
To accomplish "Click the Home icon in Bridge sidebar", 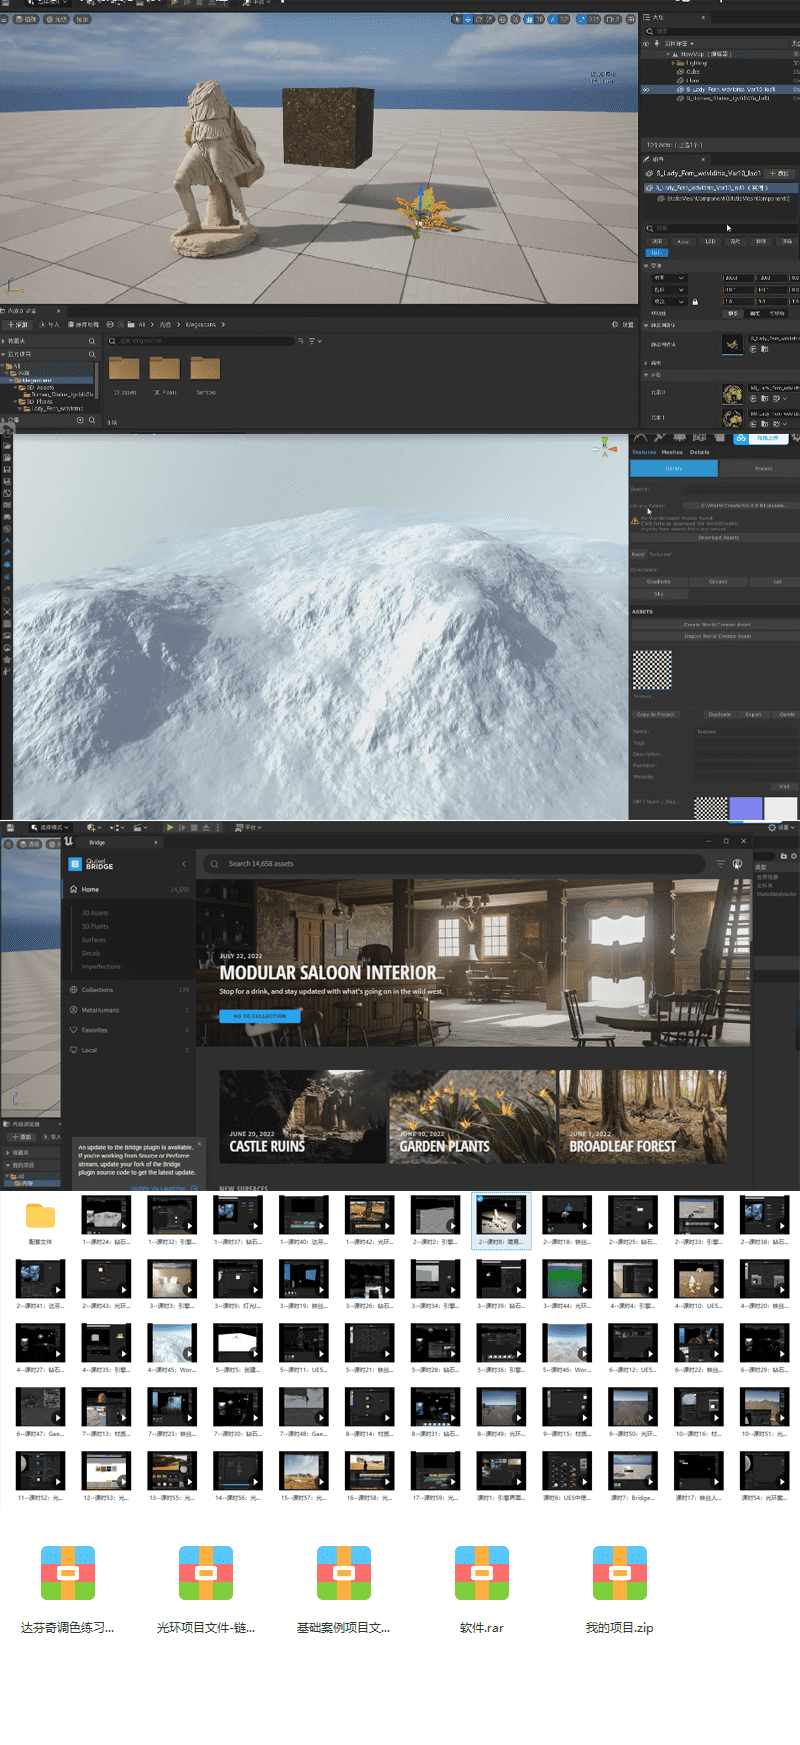I will click(x=73, y=889).
